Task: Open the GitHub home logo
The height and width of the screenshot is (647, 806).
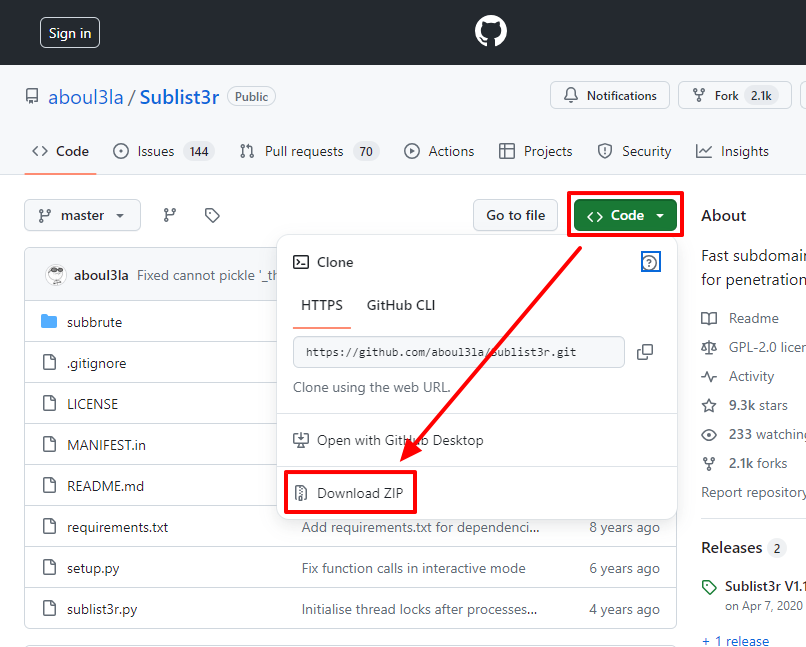Action: pos(490,31)
